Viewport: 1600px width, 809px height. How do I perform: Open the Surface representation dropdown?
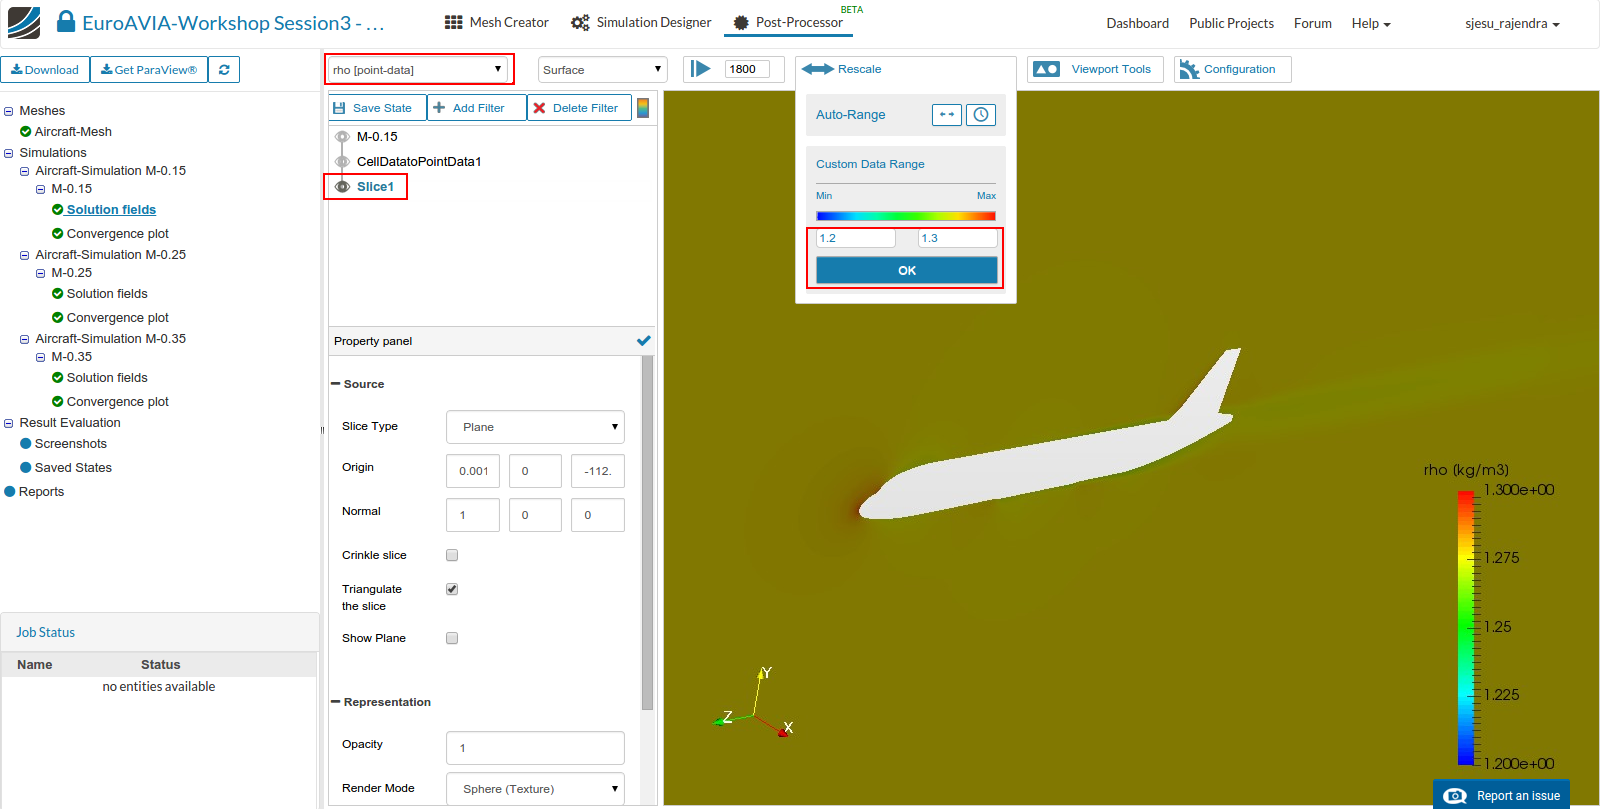point(602,70)
